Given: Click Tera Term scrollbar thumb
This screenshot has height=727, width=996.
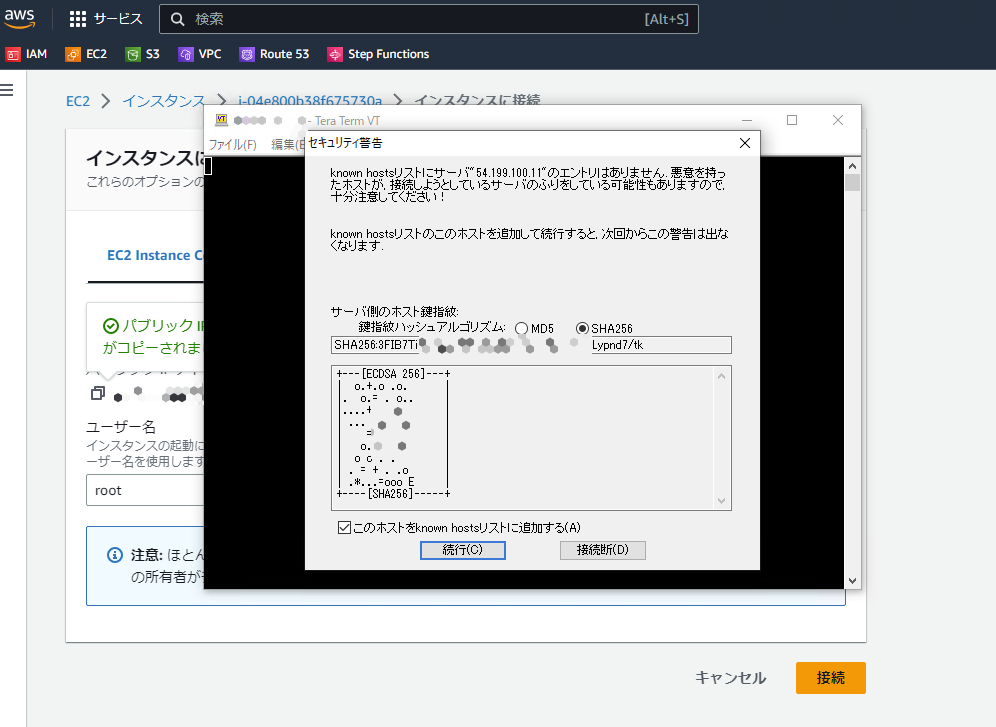Looking at the screenshot, I should coord(852,183).
